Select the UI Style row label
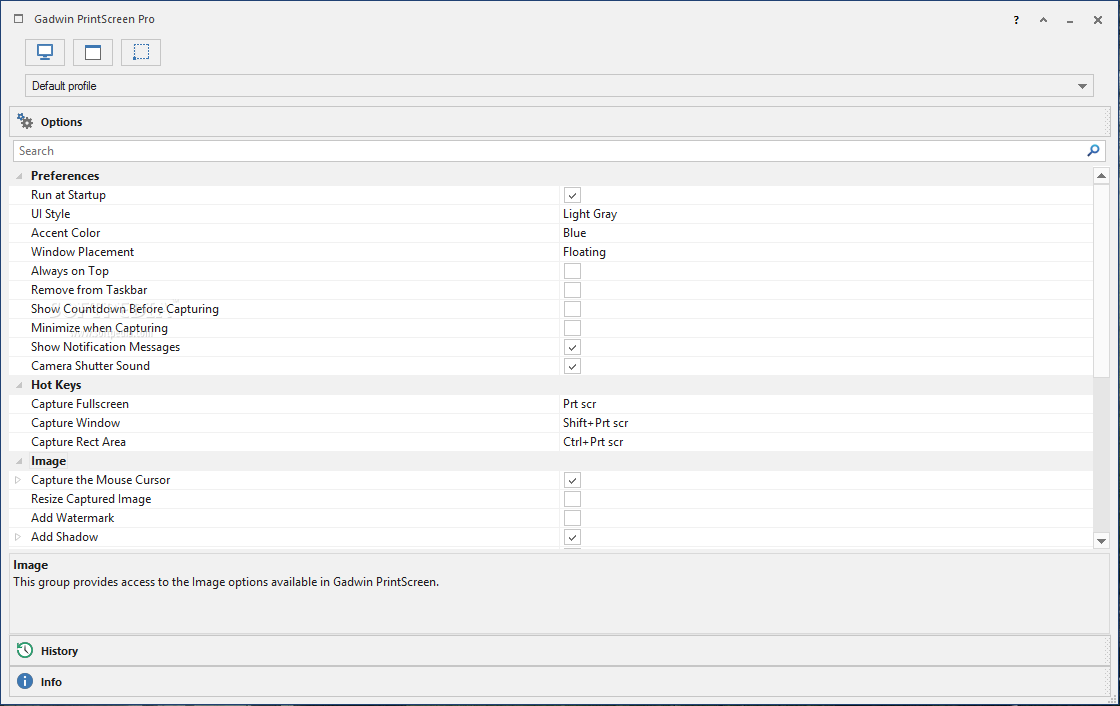 51,214
